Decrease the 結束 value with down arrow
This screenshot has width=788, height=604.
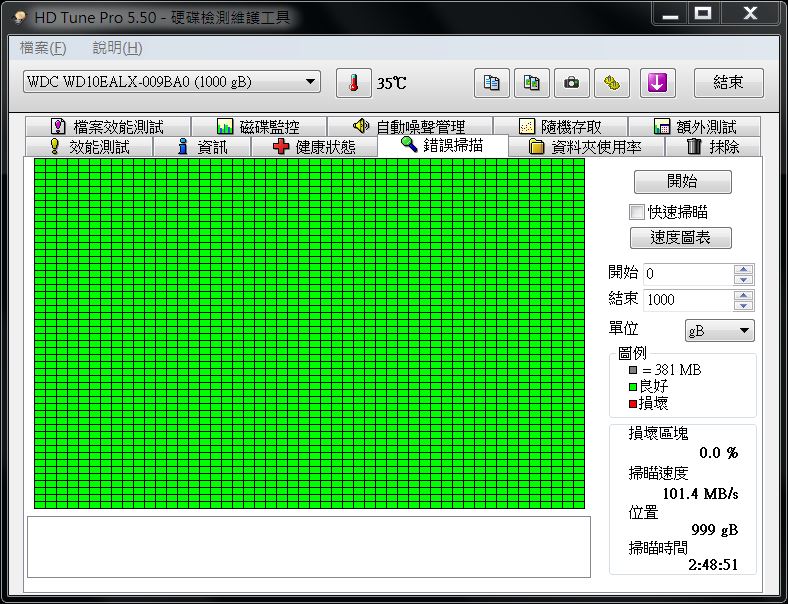743,306
